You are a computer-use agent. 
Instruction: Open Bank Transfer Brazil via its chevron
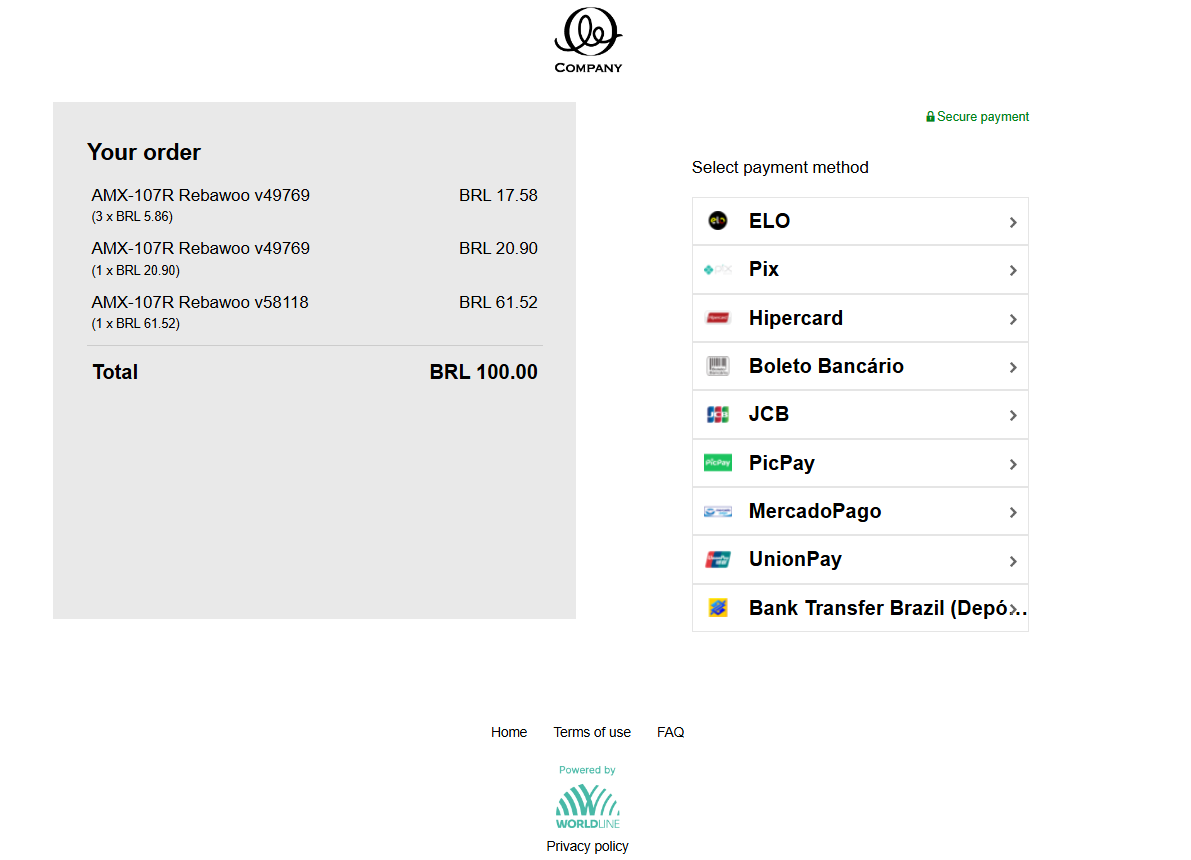pyautogui.click(x=1013, y=609)
